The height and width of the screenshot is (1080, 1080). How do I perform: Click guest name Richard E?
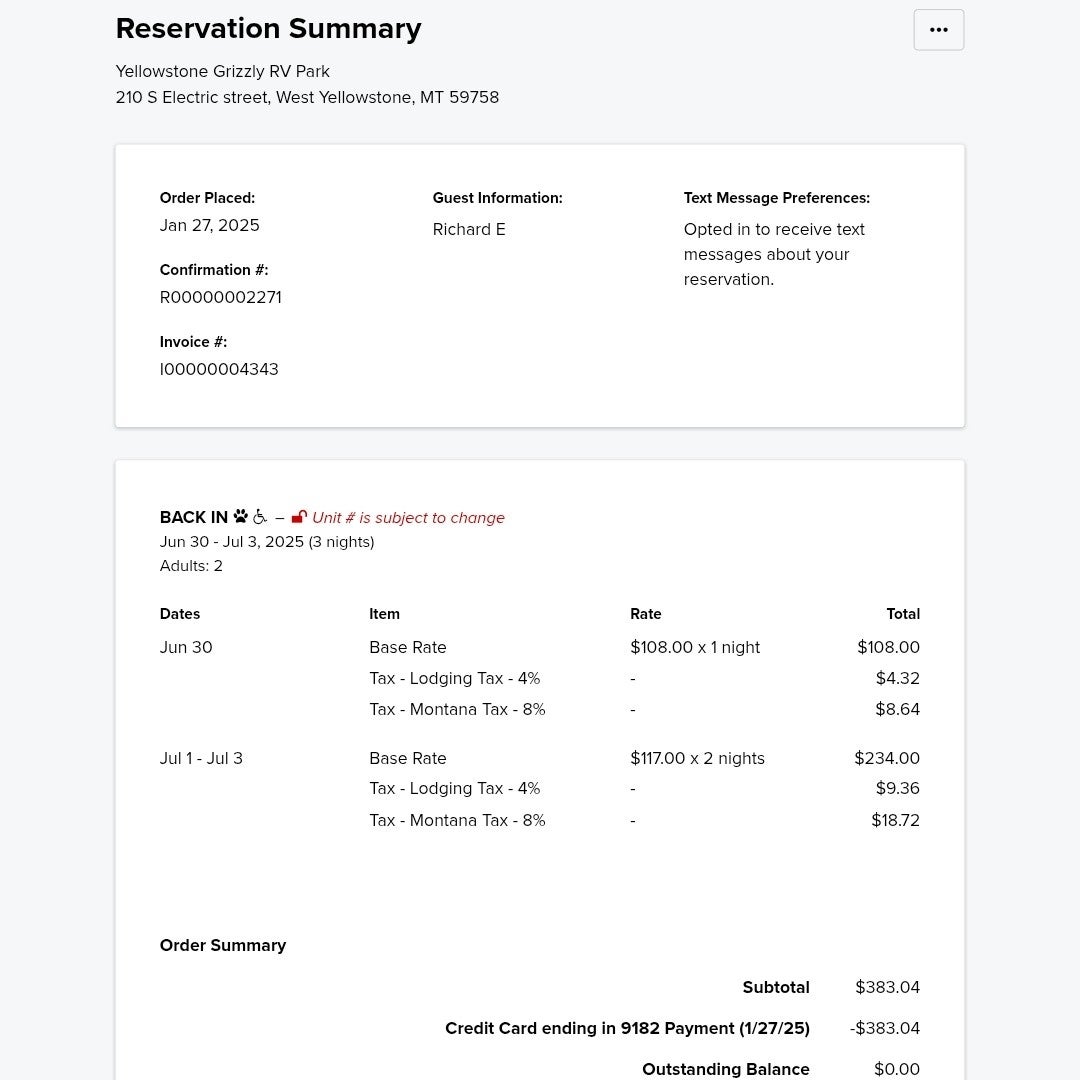[x=469, y=229]
